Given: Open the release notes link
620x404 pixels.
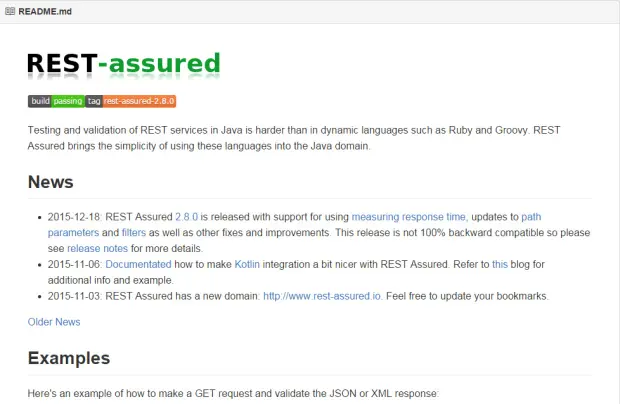Looking at the screenshot, I should pyautogui.click(x=97, y=249).
